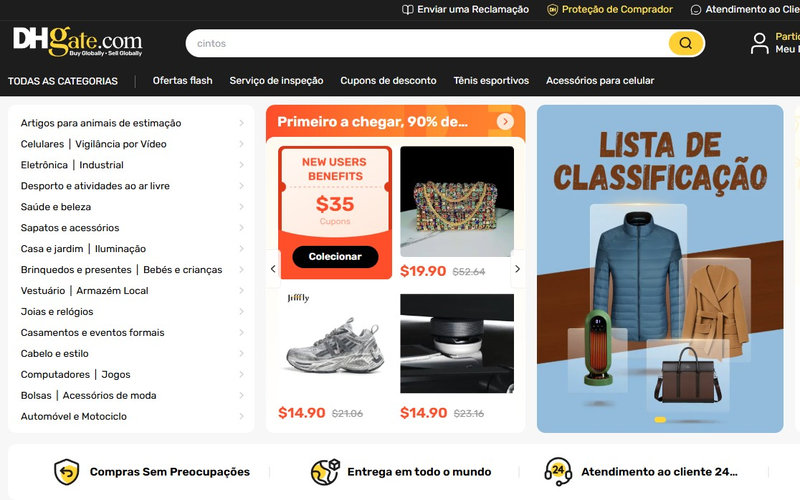Click the Atendimento ao Cliente chat icon
Screen dimensions: 800x500
coord(695,10)
